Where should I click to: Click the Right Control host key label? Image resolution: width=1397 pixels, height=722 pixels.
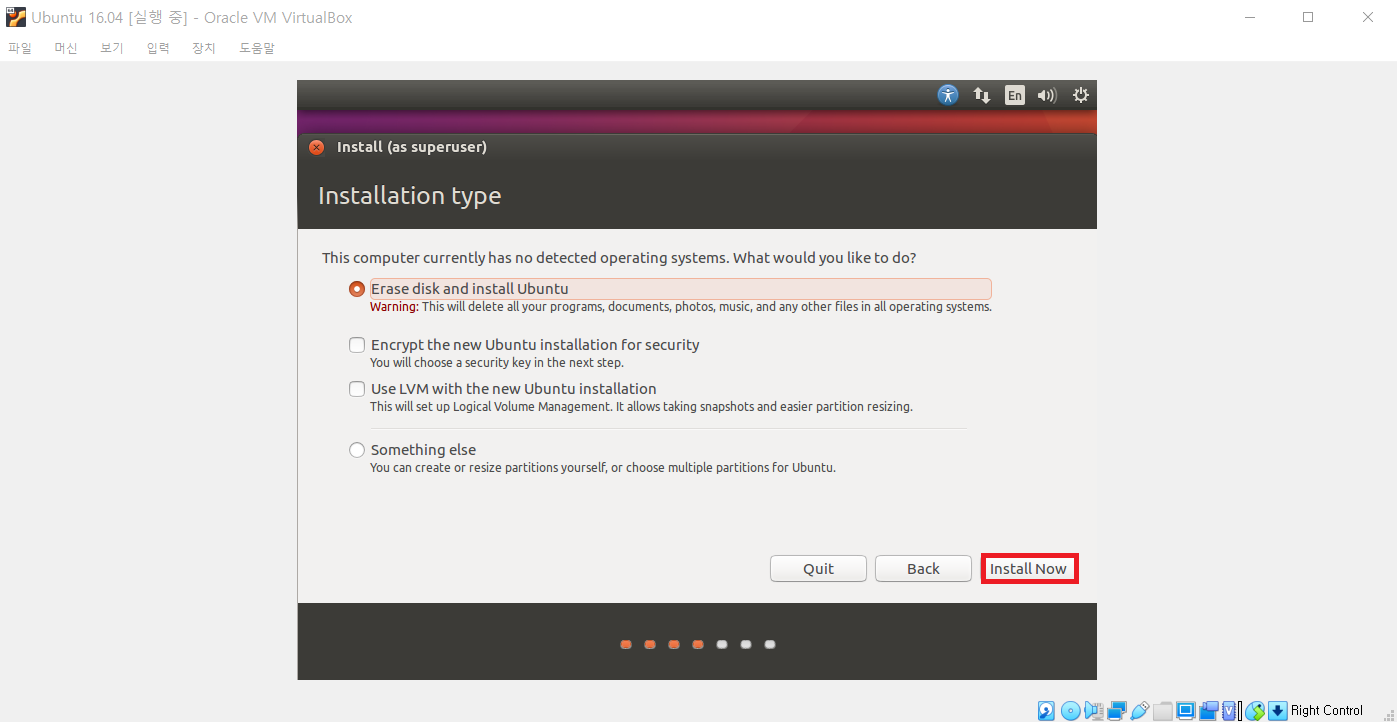click(1326, 711)
